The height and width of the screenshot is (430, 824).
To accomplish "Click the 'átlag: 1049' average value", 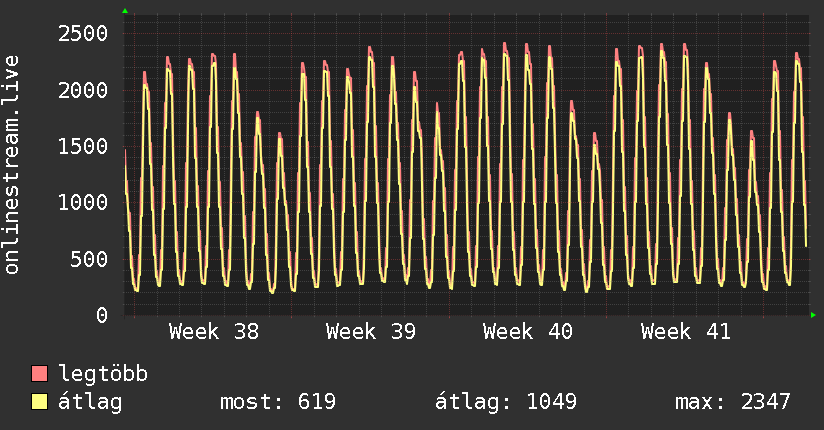I will point(506,402).
